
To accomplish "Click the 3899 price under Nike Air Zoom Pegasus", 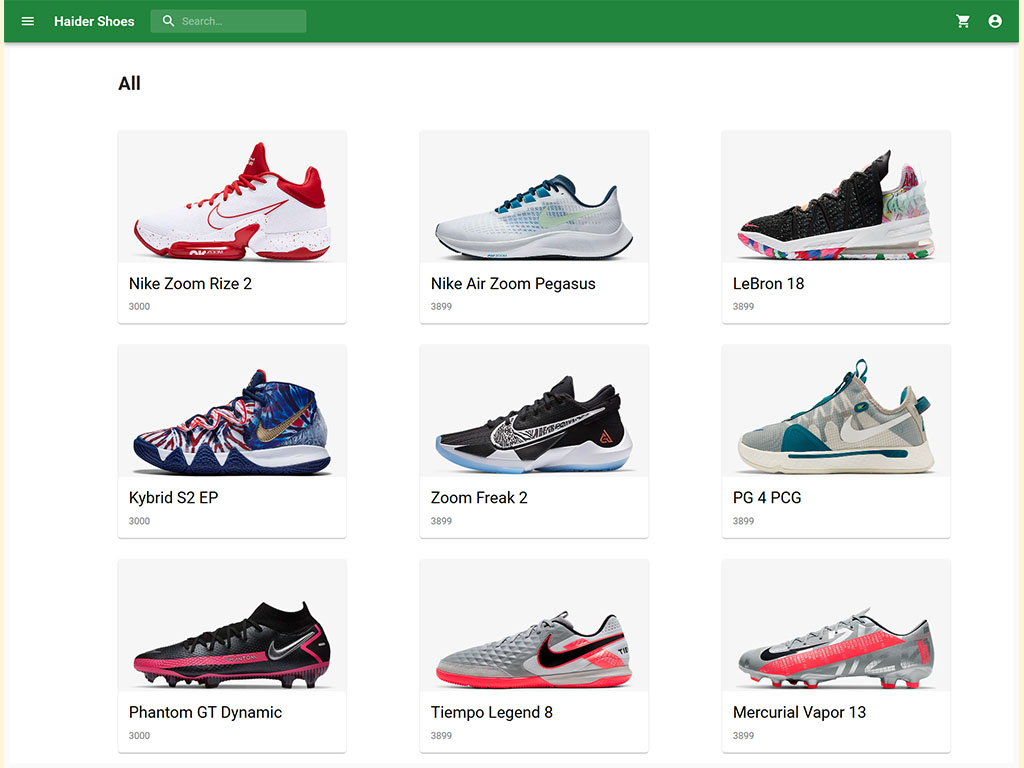I will [441, 306].
